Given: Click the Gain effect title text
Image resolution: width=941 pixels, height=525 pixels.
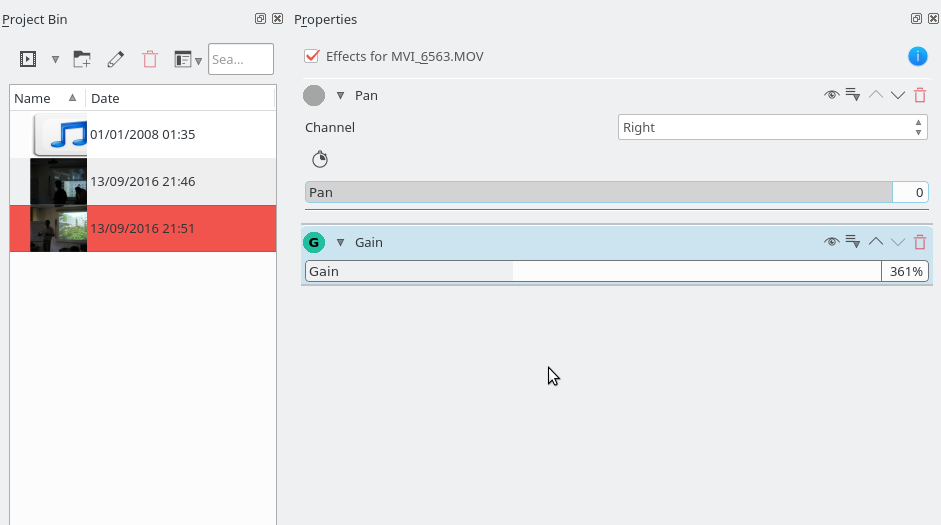Looking at the screenshot, I should [368, 242].
